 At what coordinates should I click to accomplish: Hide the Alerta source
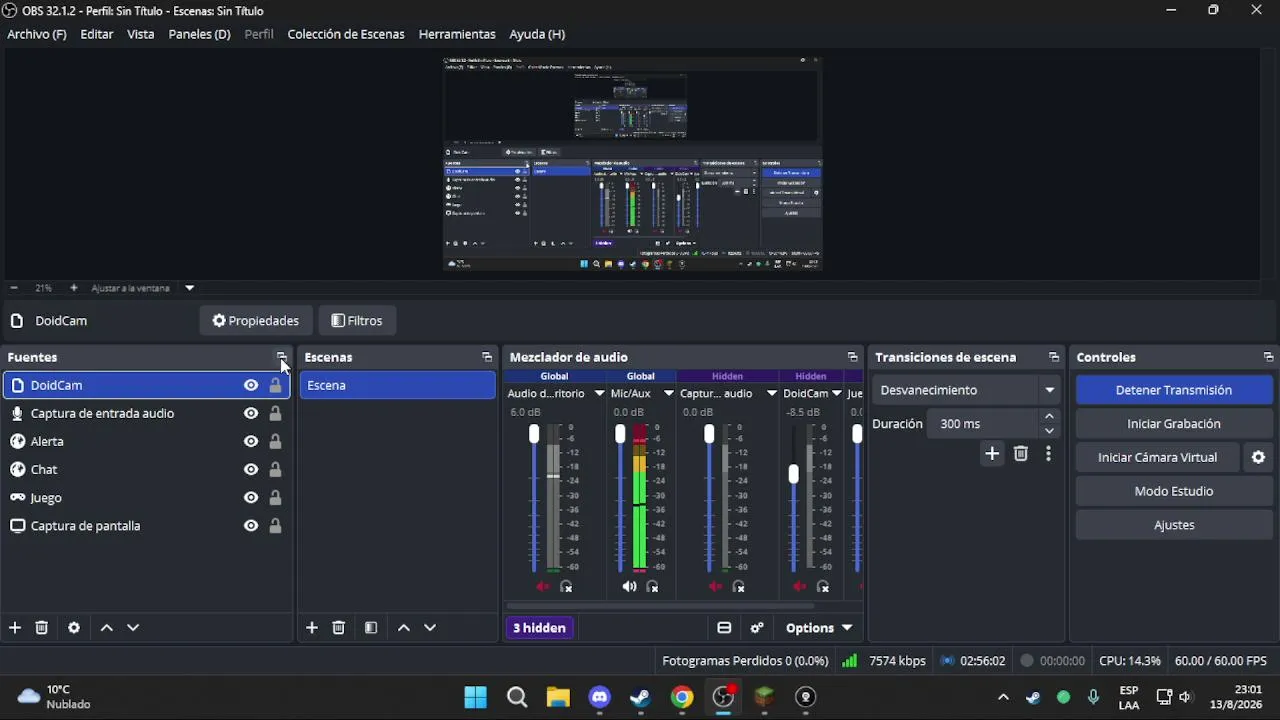tap(251, 441)
